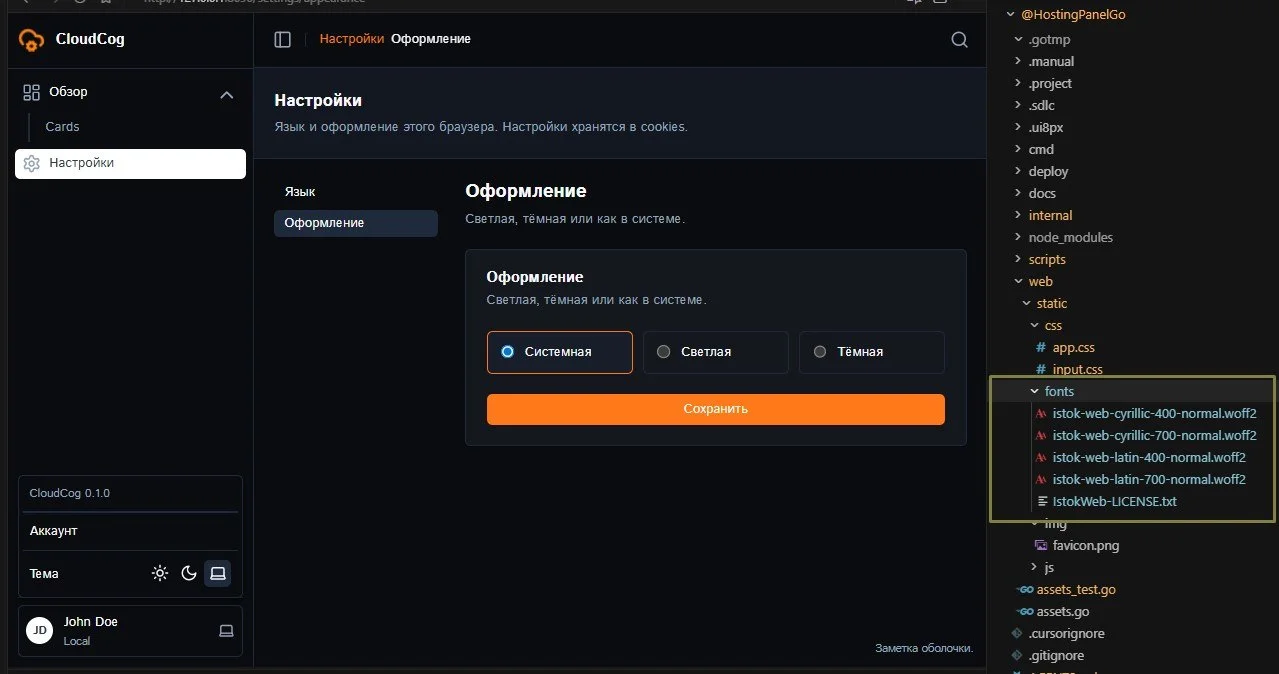Viewport: 1279px width, 674px height.
Task: Open search with the magnifier icon
Action: (x=959, y=39)
